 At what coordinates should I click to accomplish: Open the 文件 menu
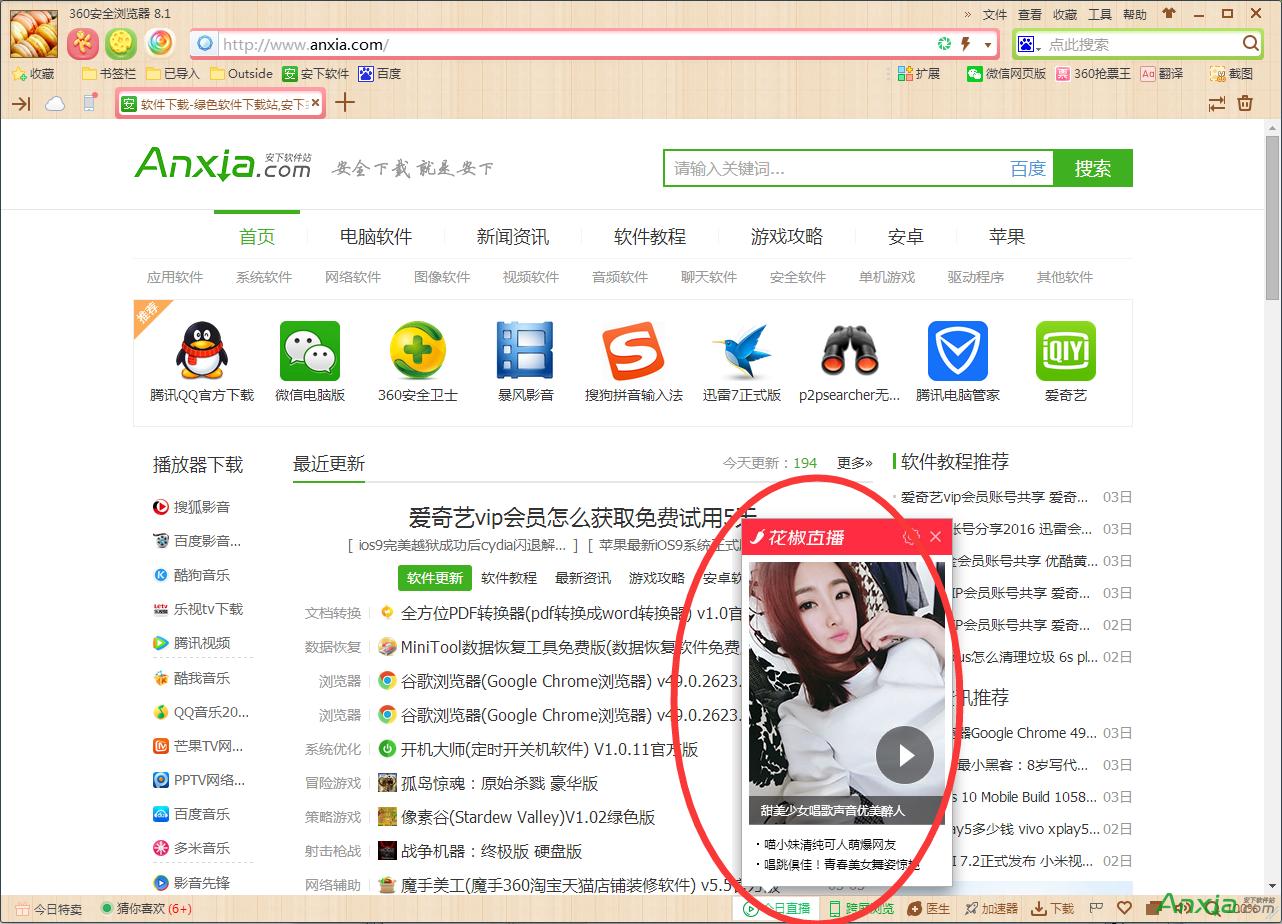[995, 14]
